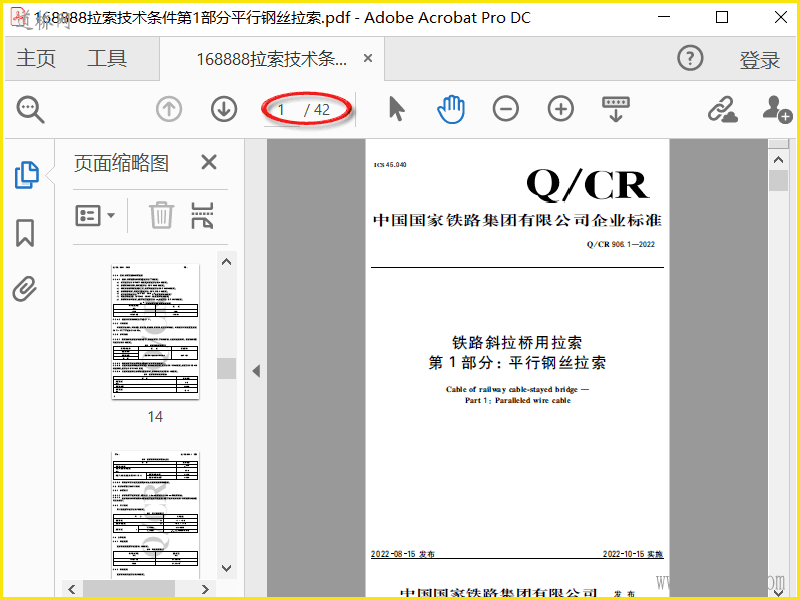Click the 2022-10-15 实施 date text
Viewport: 800px width, 600px height.
click(x=633, y=554)
